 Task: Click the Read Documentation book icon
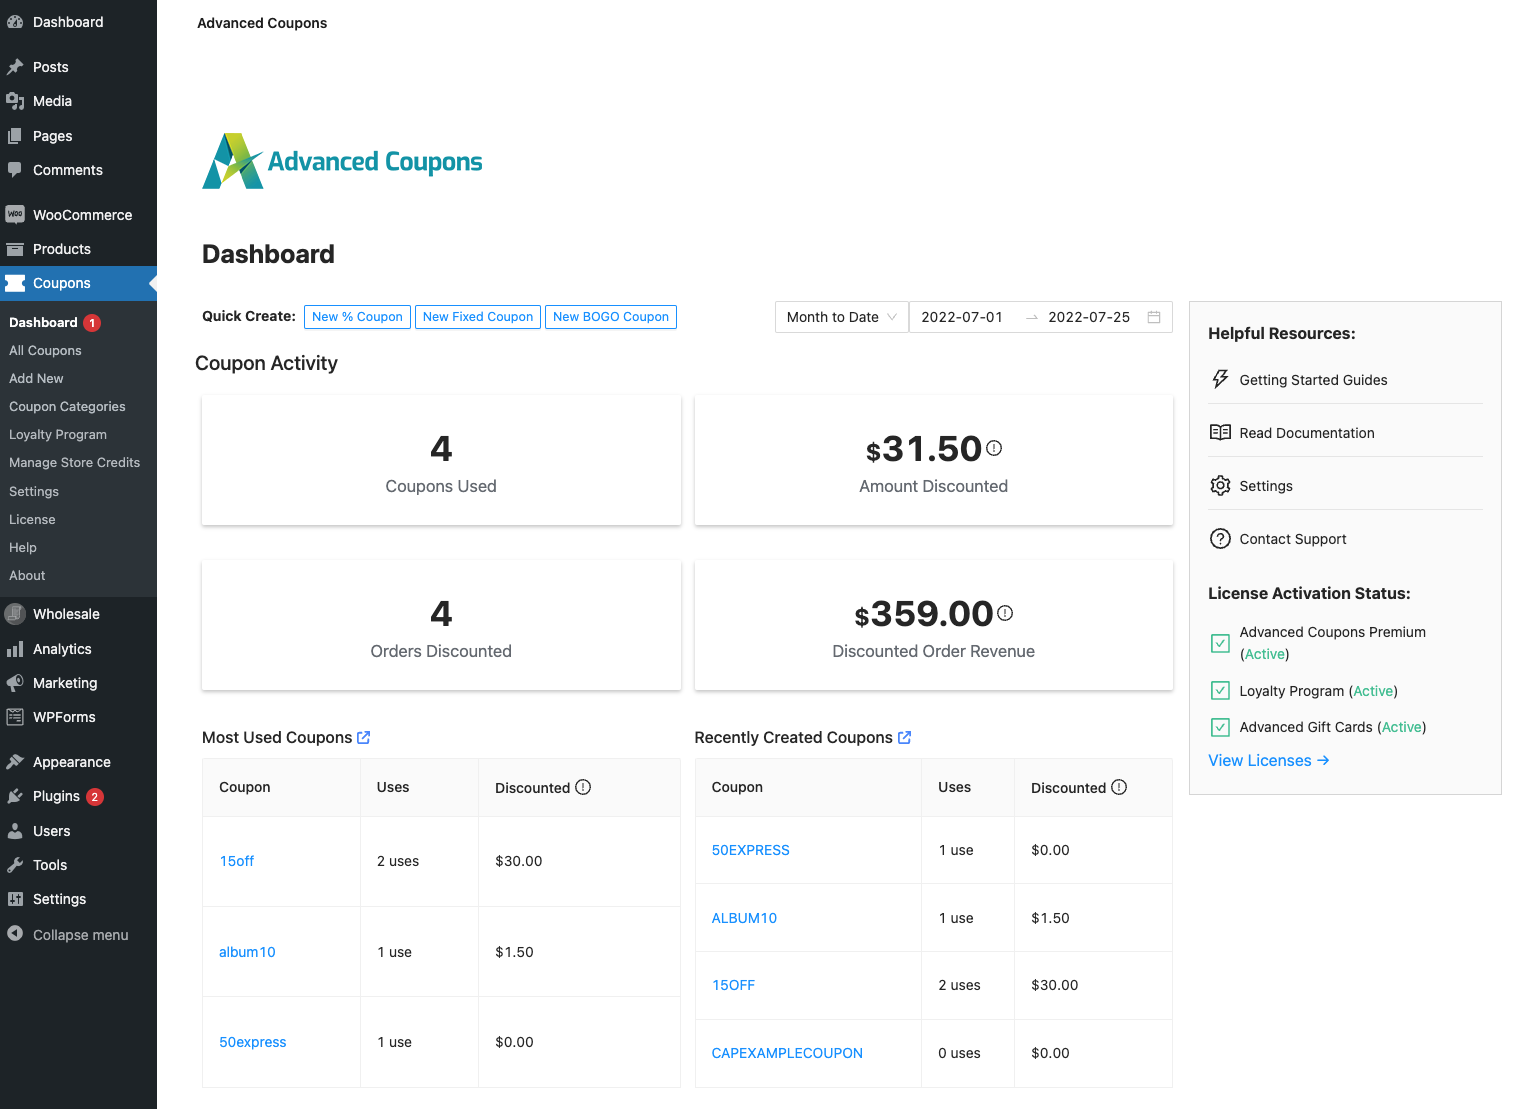pyautogui.click(x=1220, y=432)
